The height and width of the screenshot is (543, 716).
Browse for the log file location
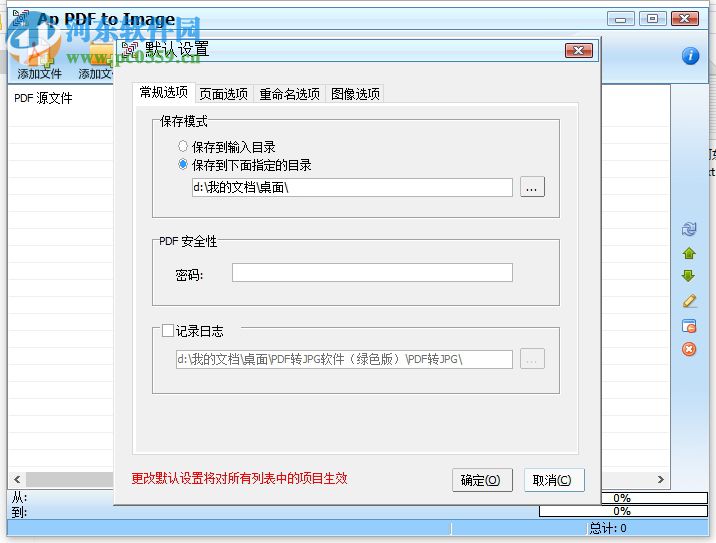532,359
